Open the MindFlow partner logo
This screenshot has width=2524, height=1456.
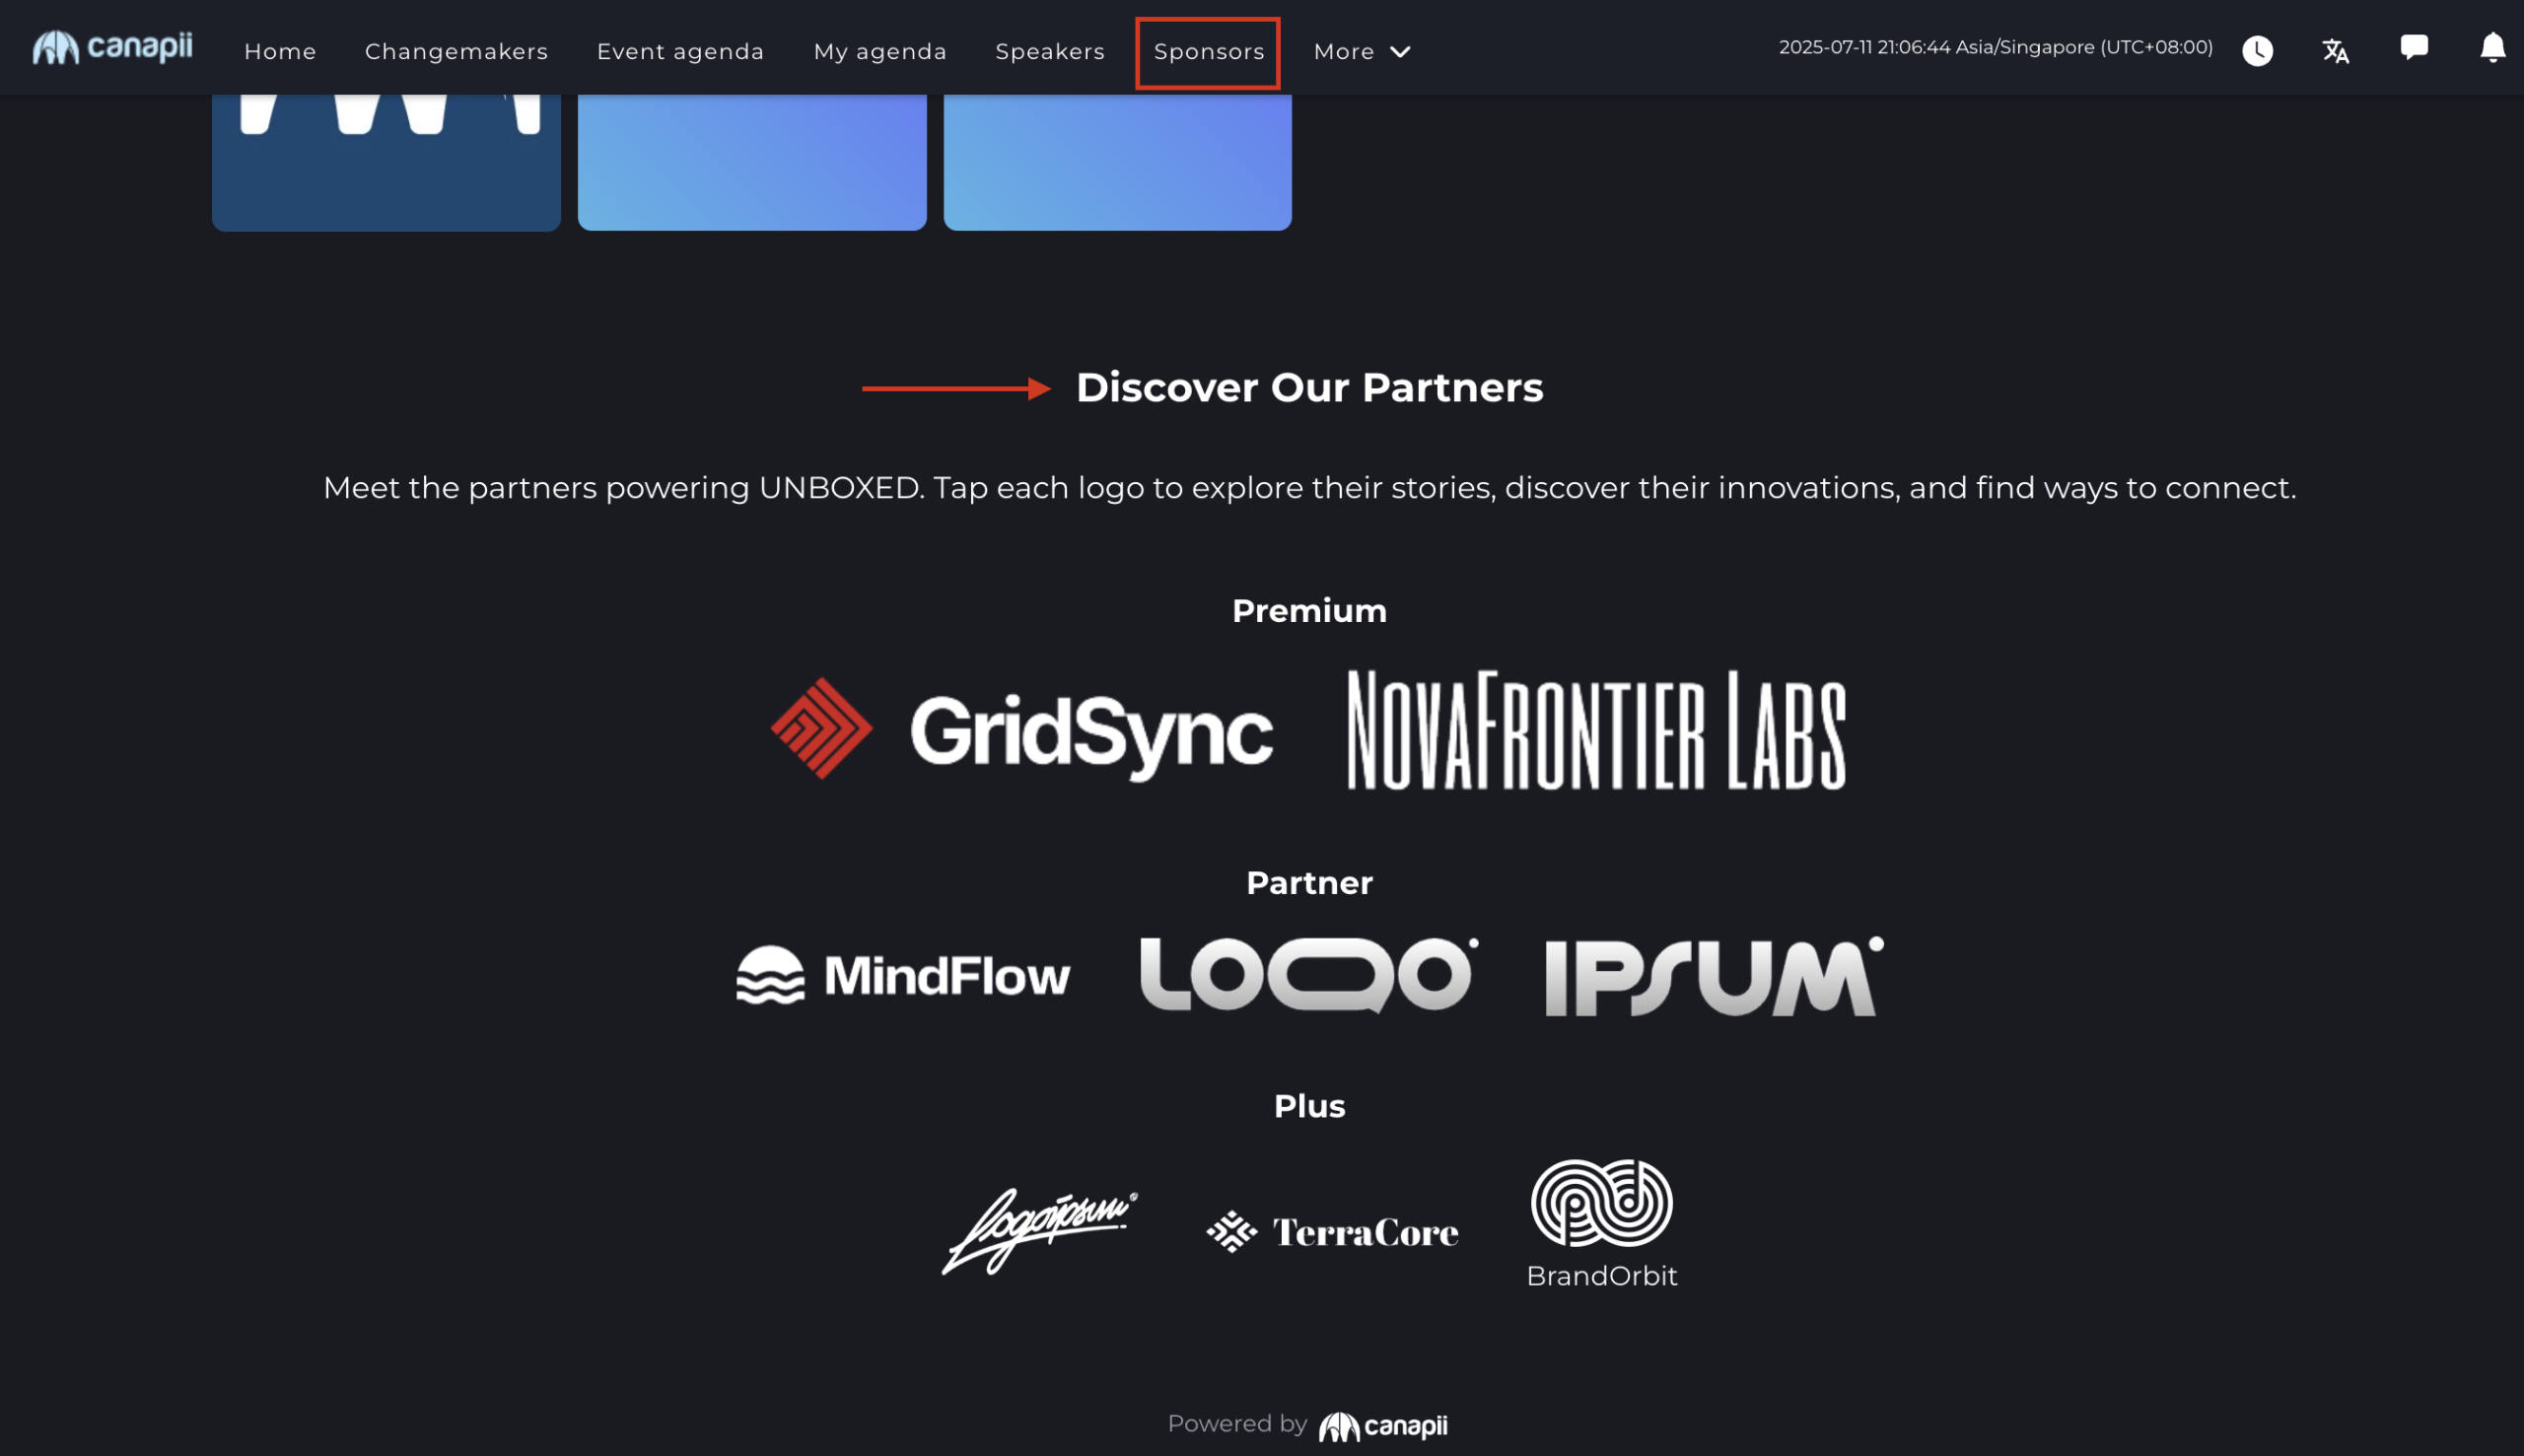(x=903, y=975)
